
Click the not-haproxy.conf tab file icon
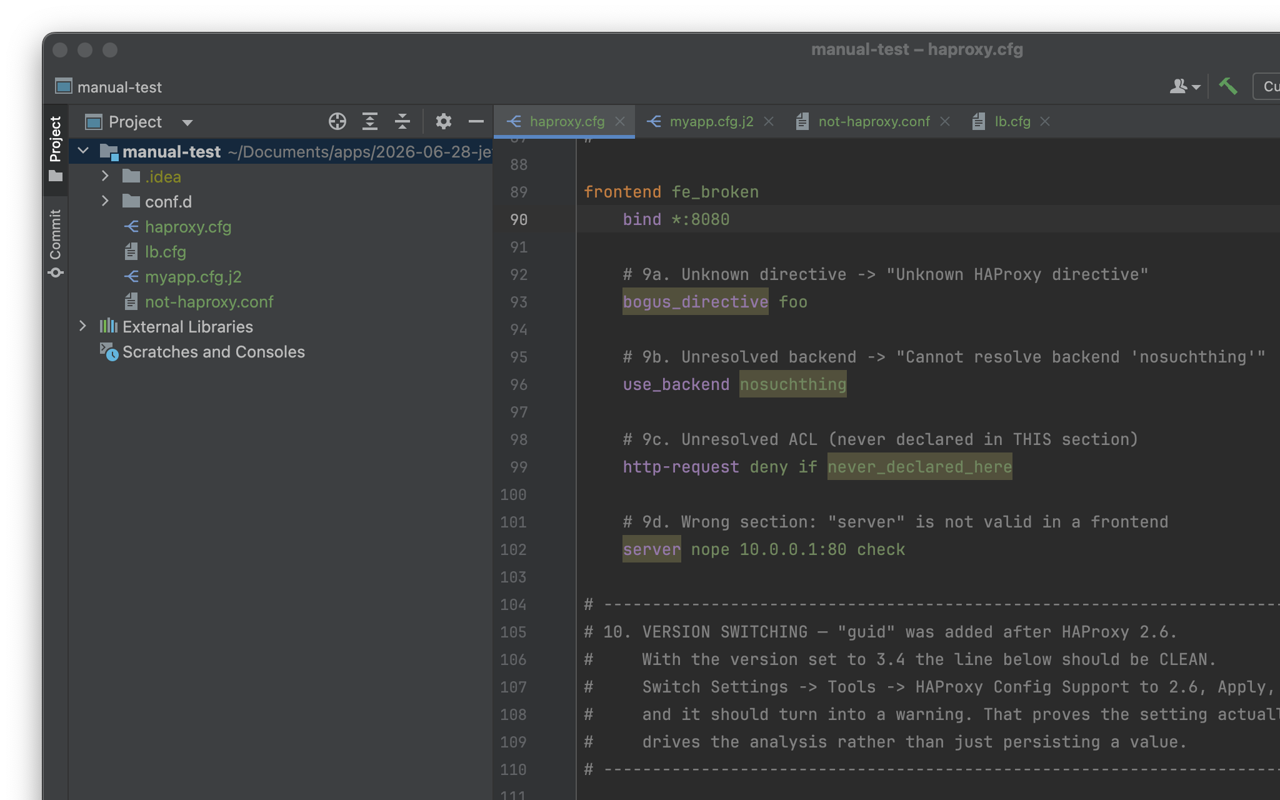802,121
